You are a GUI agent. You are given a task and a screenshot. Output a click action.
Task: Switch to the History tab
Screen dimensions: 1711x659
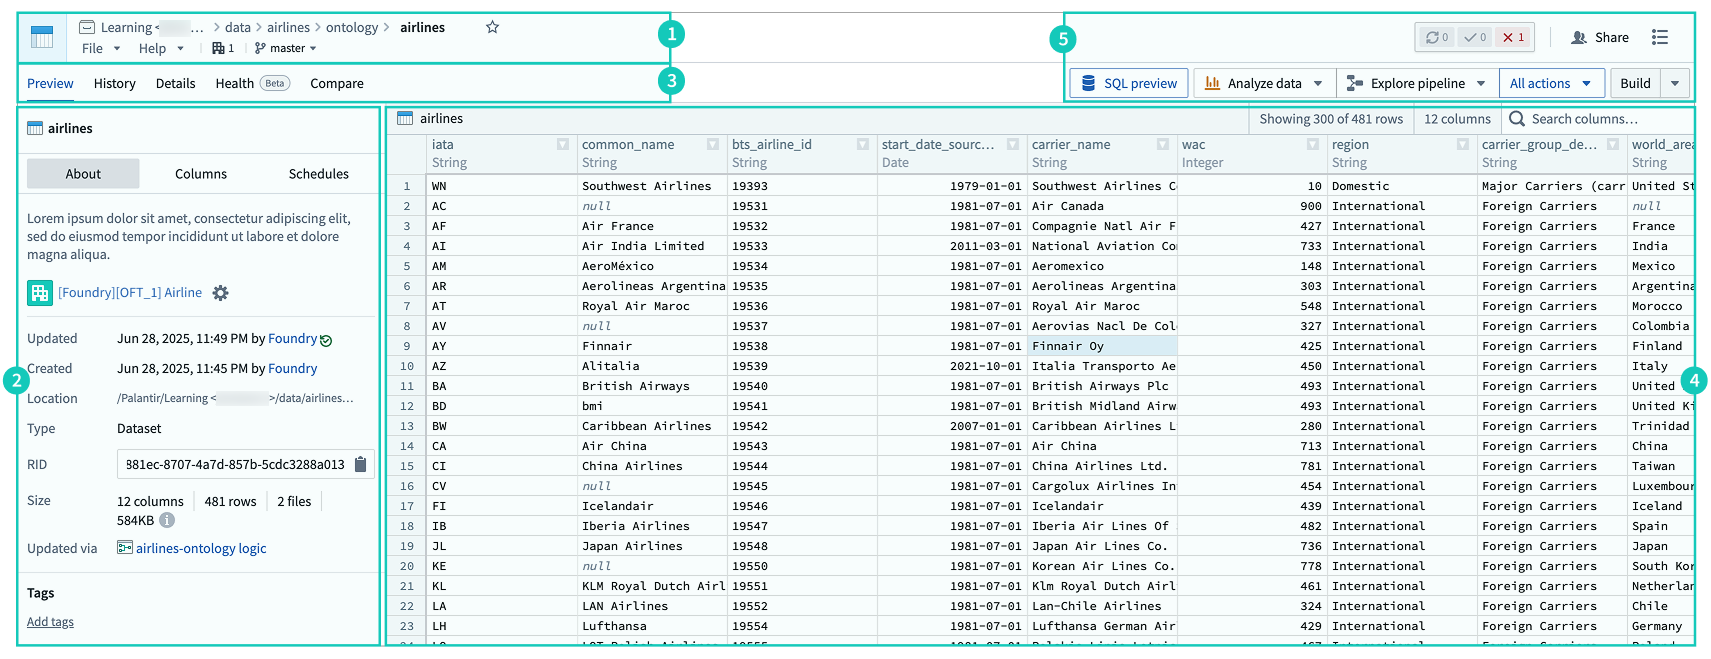[x=114, y=83]
